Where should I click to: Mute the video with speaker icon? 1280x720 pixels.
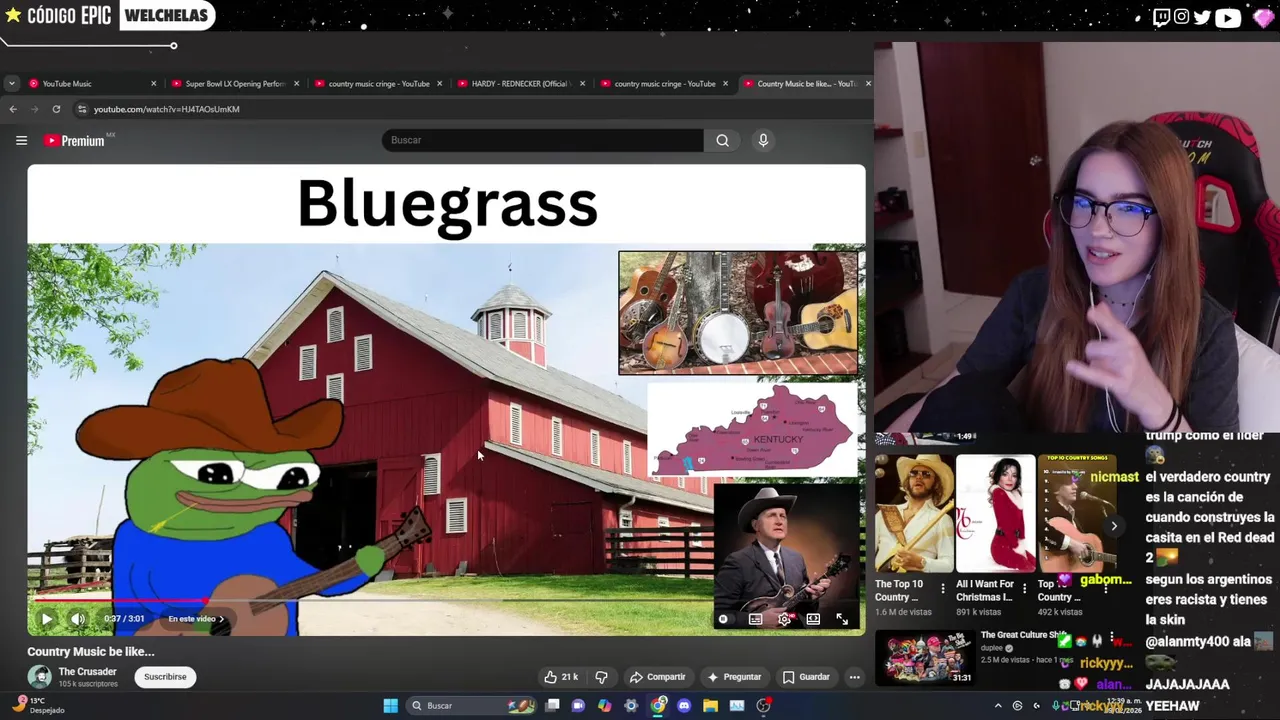click(x=77, y=619)
